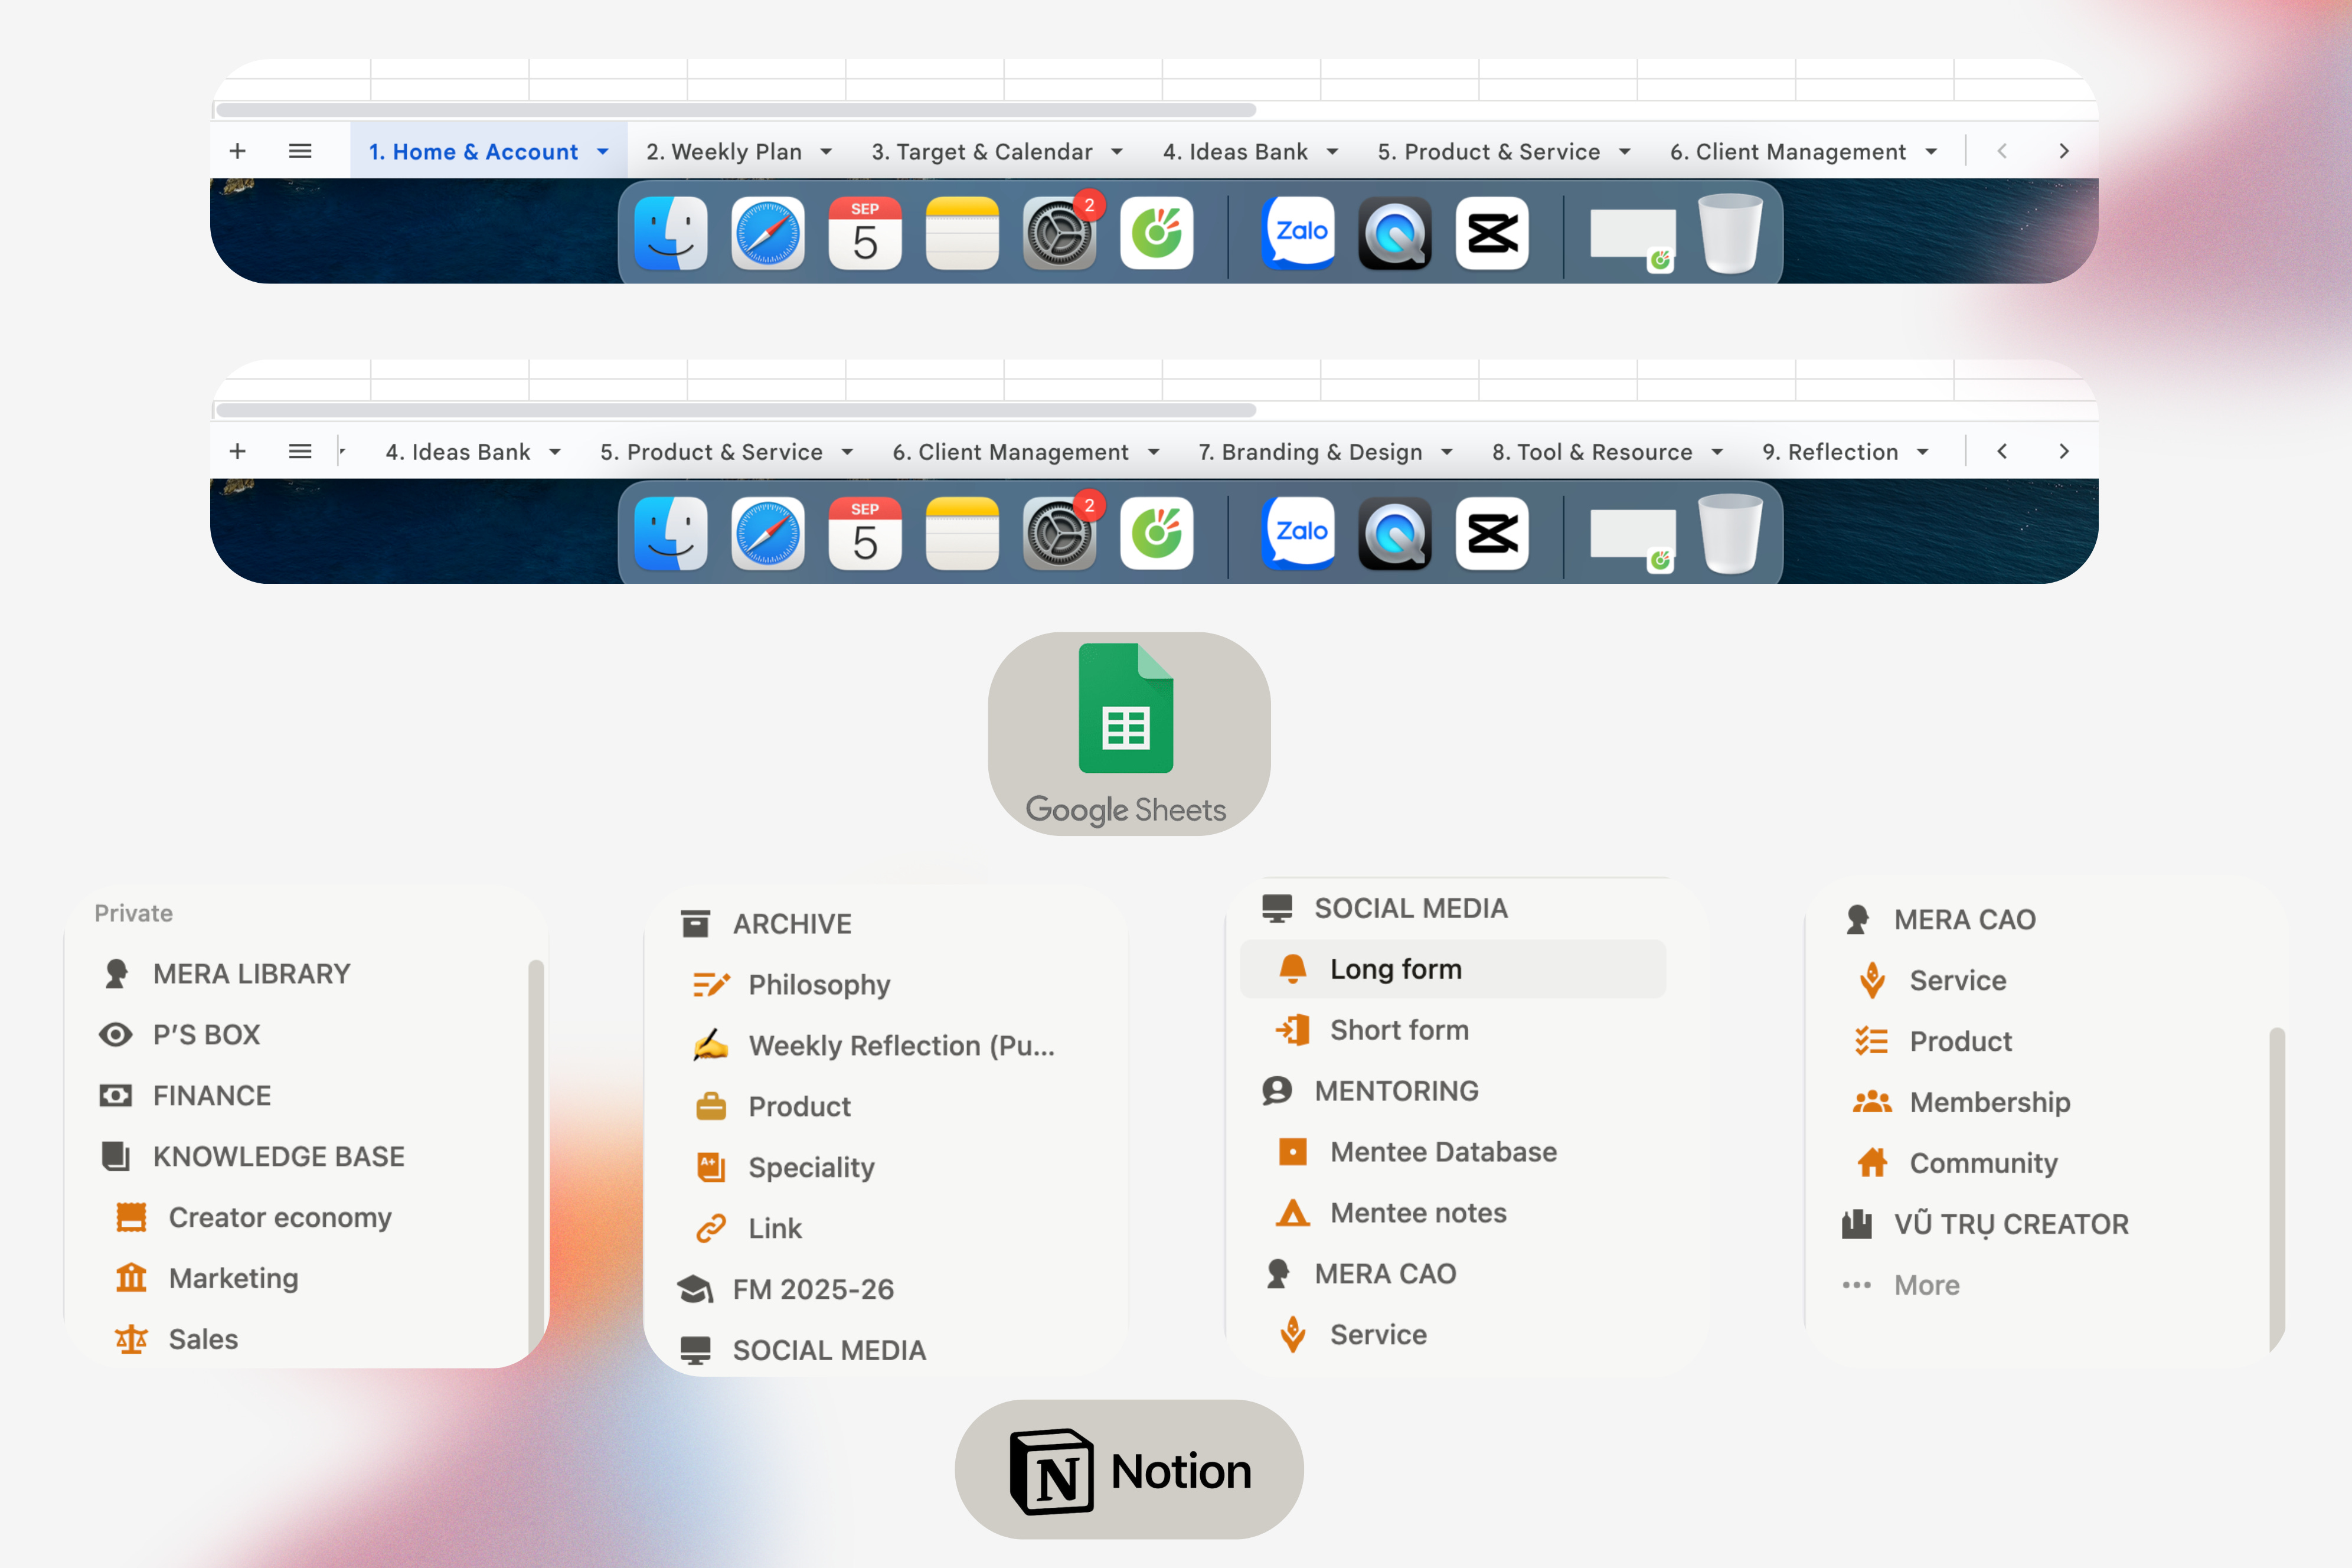Click the triangle icon beside Mentee notes
The width and height of the screenshot is (2352, 1568).
[1292, 1212]
